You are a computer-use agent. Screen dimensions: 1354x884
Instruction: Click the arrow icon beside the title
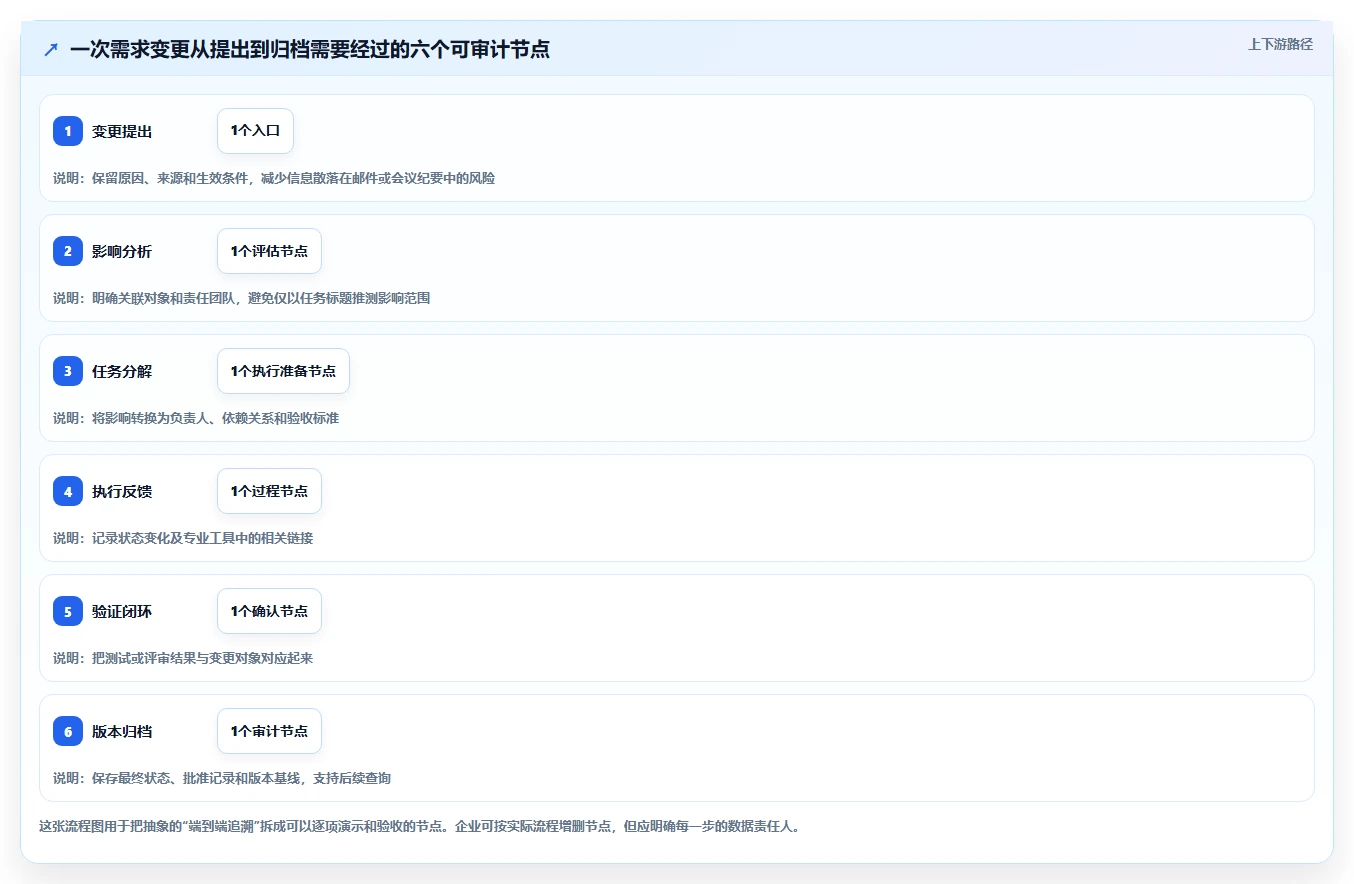coord(51,49)
